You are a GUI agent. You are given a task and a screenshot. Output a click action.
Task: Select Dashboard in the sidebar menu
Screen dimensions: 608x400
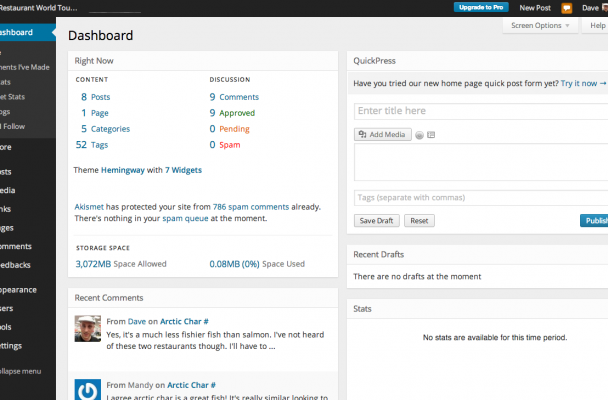pos(28,33)
